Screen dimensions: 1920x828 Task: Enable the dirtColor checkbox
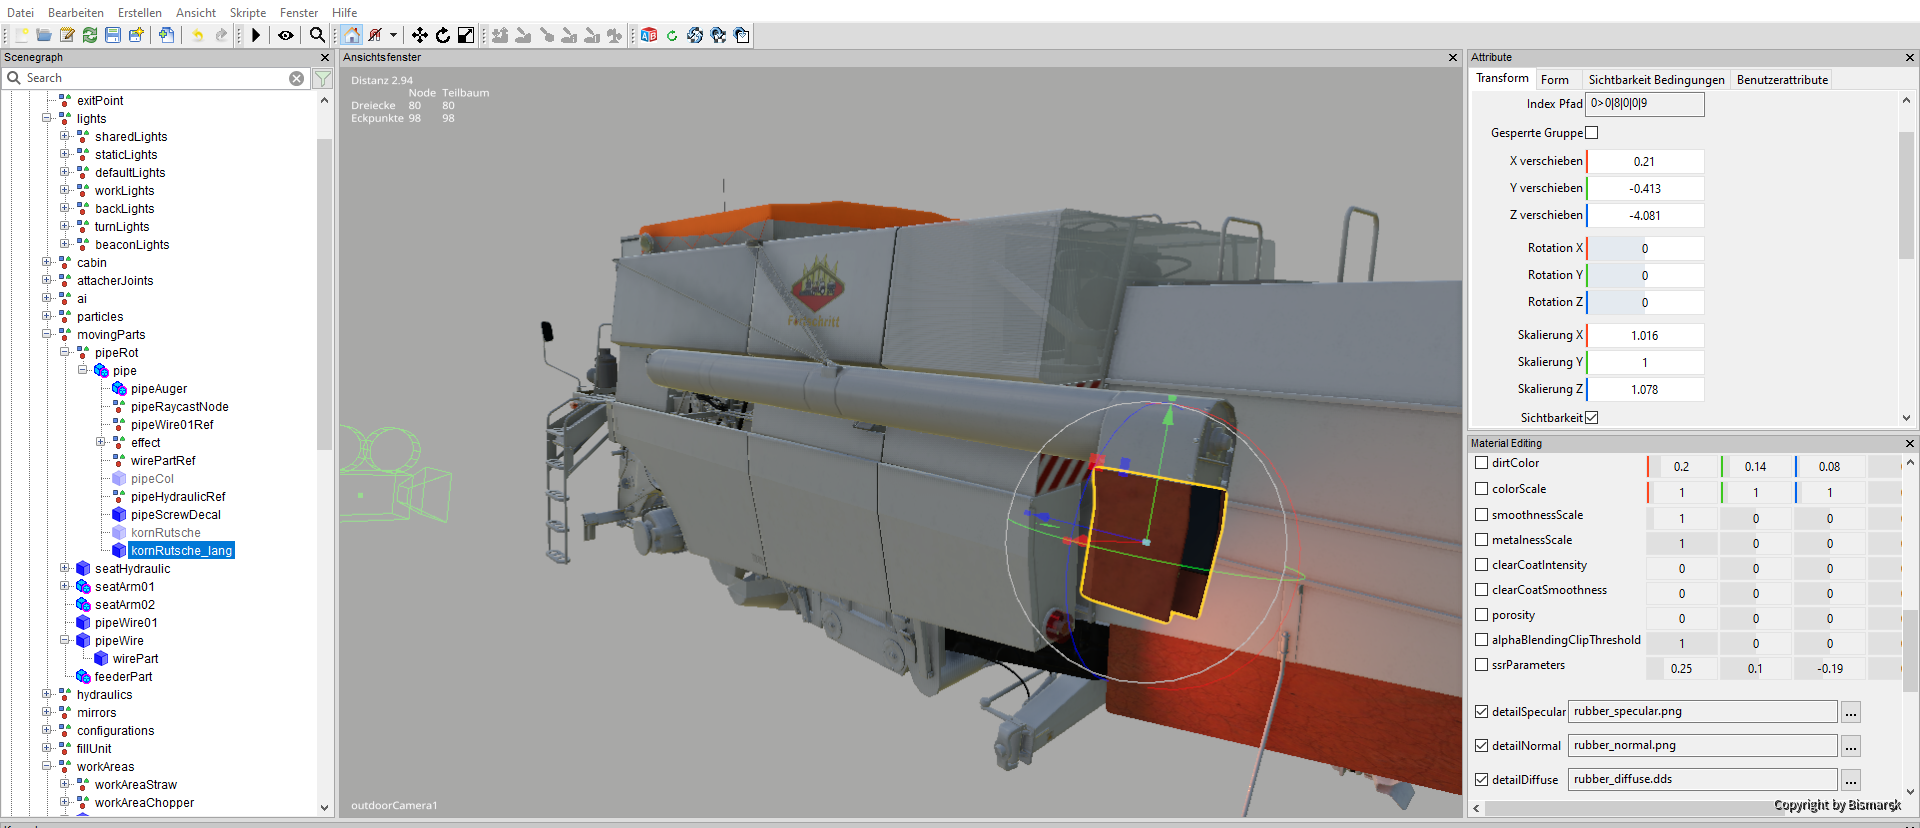point(1482,463)
